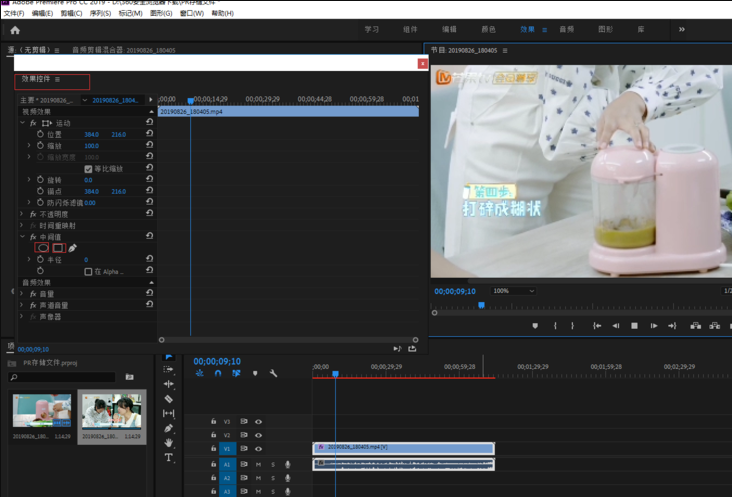The image size is (732, 497).
Task: Click the Extract button in program monitor
Action: pyautogui.click(x=715, y=326)
